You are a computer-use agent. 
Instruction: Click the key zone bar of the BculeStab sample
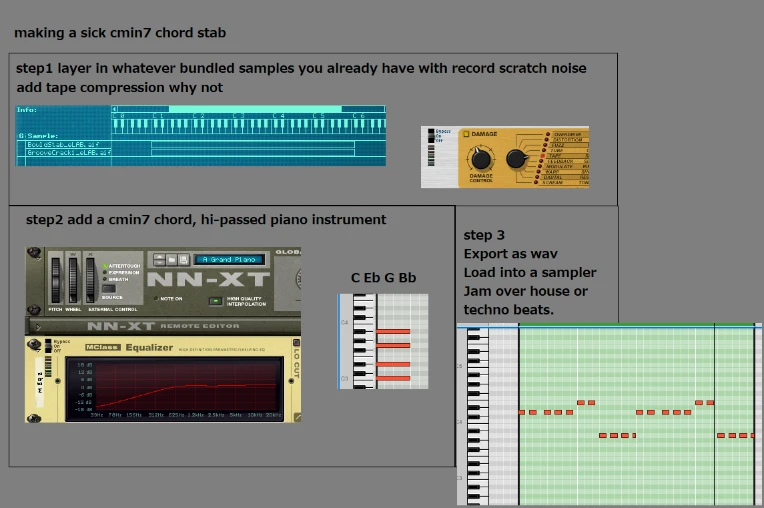252,145
